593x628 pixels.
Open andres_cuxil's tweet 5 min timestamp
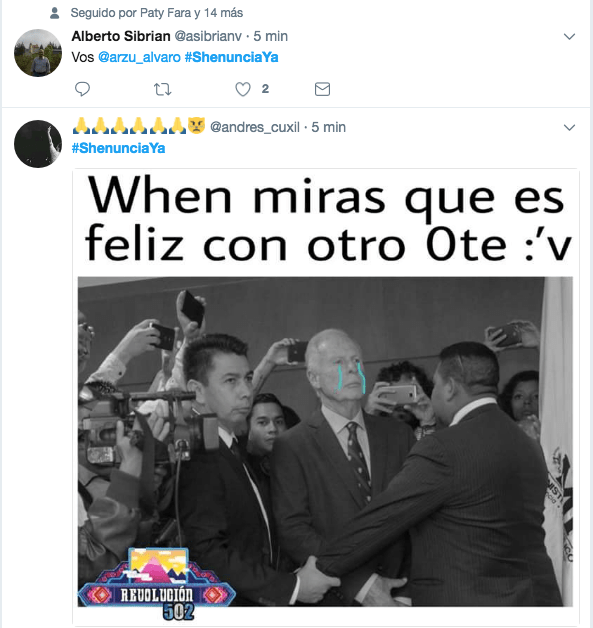[329, 127]
